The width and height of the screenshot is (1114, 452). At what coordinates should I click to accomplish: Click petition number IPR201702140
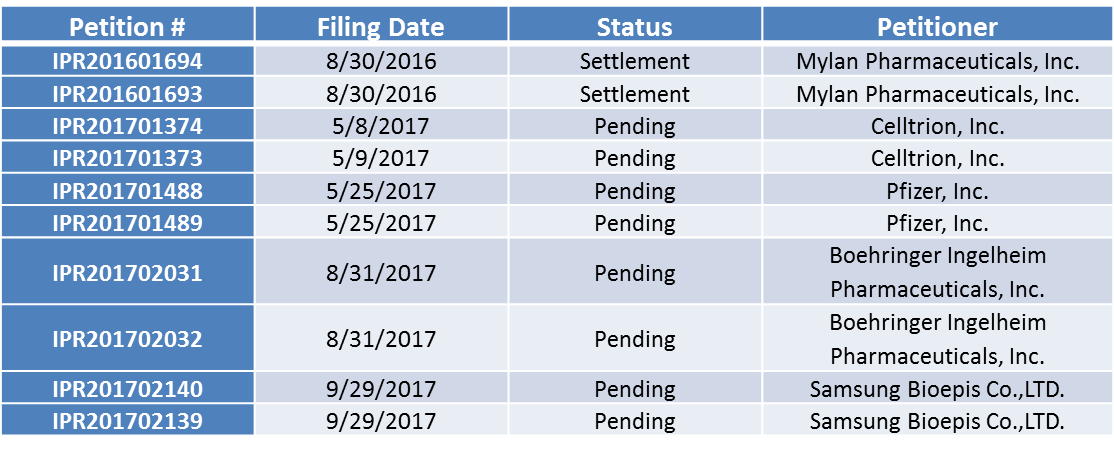coord(127,389)
